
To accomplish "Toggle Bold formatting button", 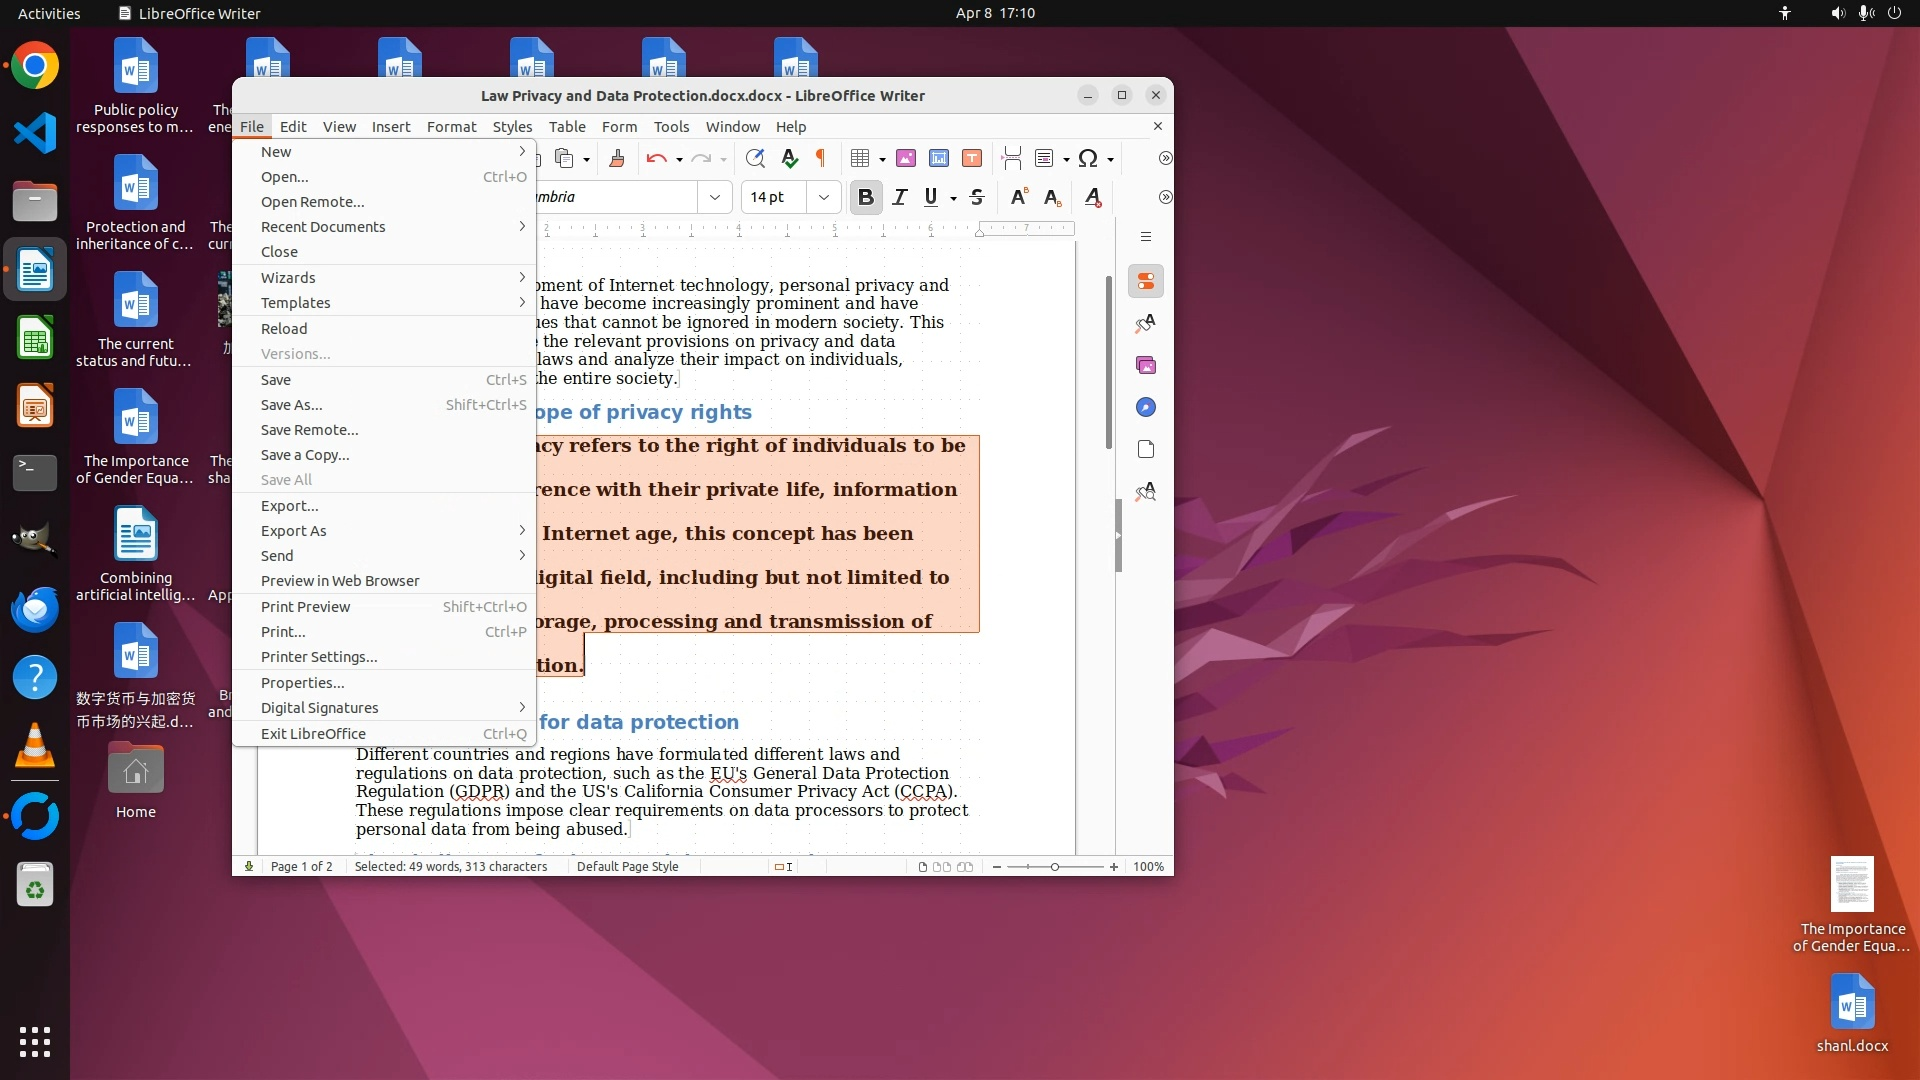I will click(x=866, y=197).
